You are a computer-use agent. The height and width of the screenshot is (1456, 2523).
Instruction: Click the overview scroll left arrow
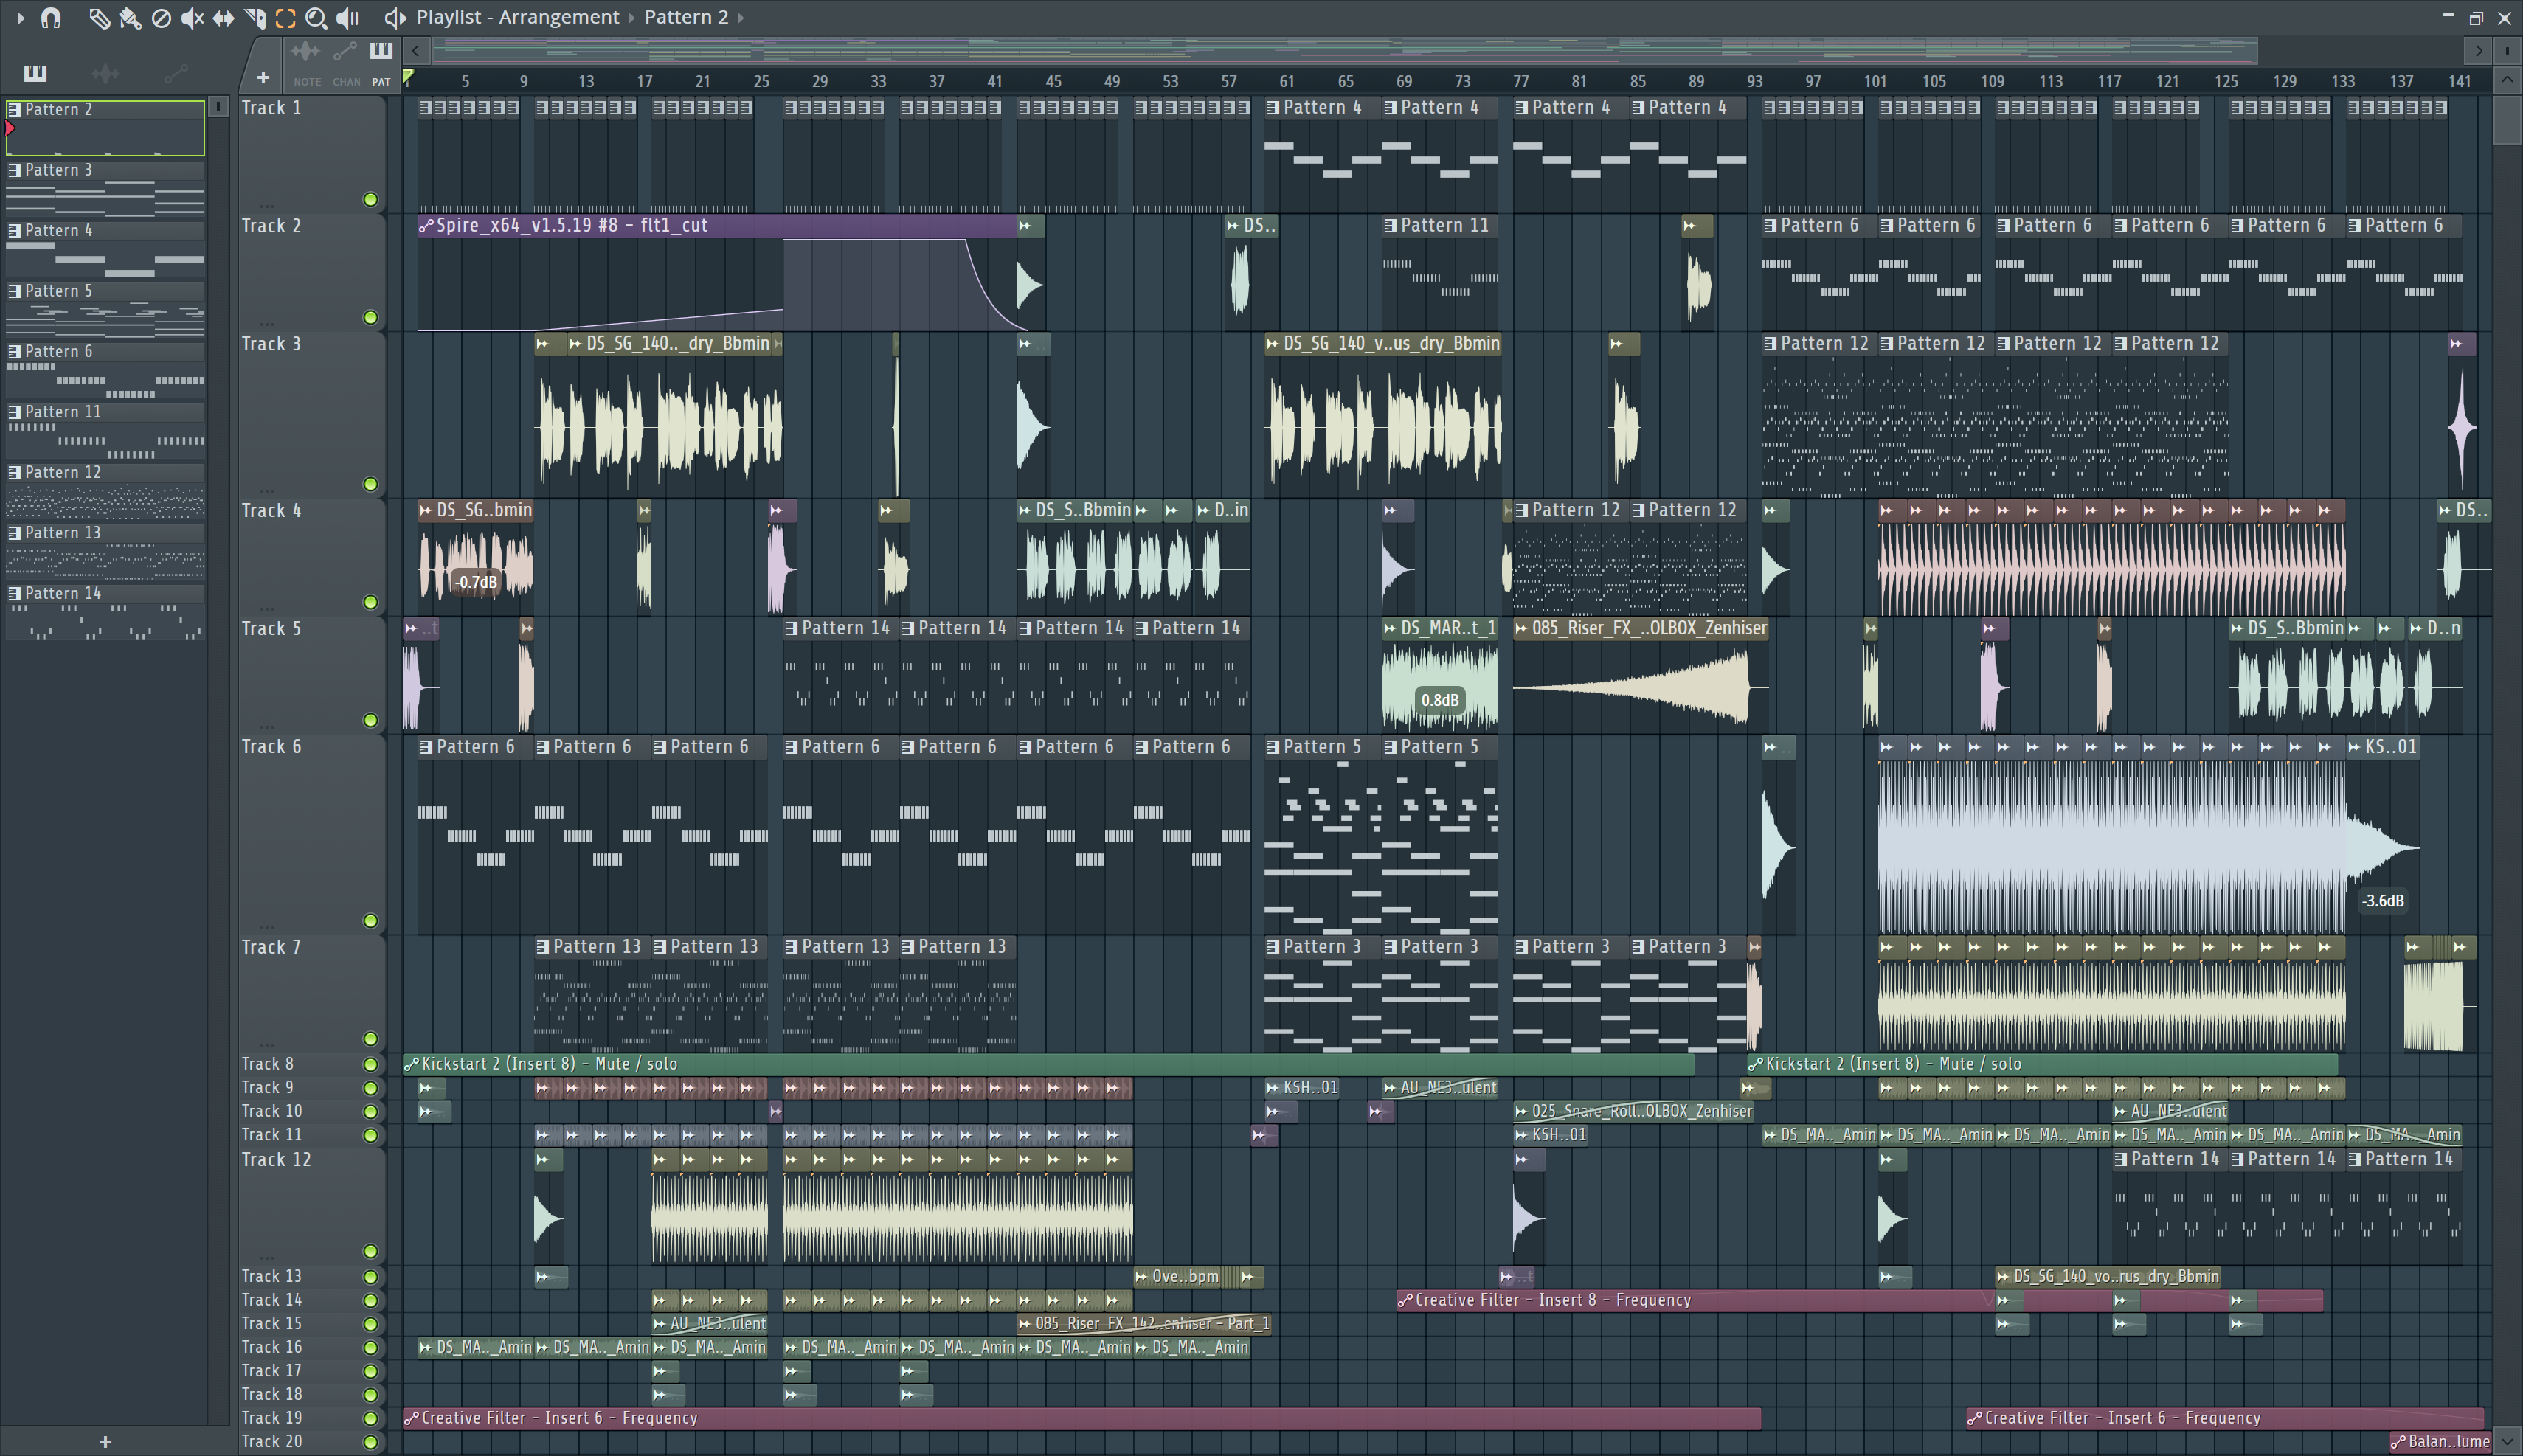(416, 50)
